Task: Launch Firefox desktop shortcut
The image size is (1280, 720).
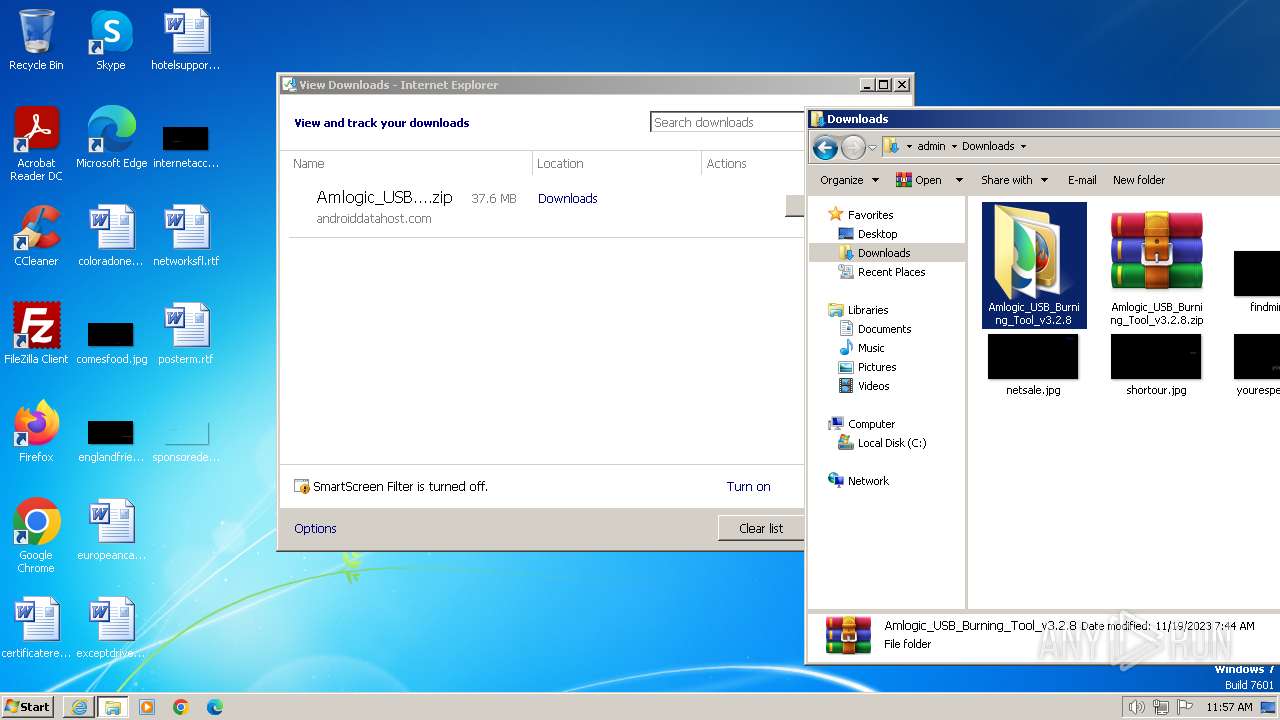Action: click(36, 432)
